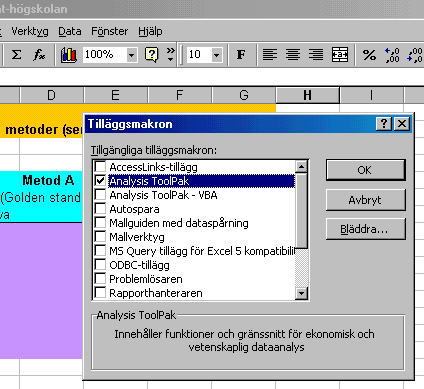
Task: Open the font size dropdown arrow
Action: click(x=217, y=55)
